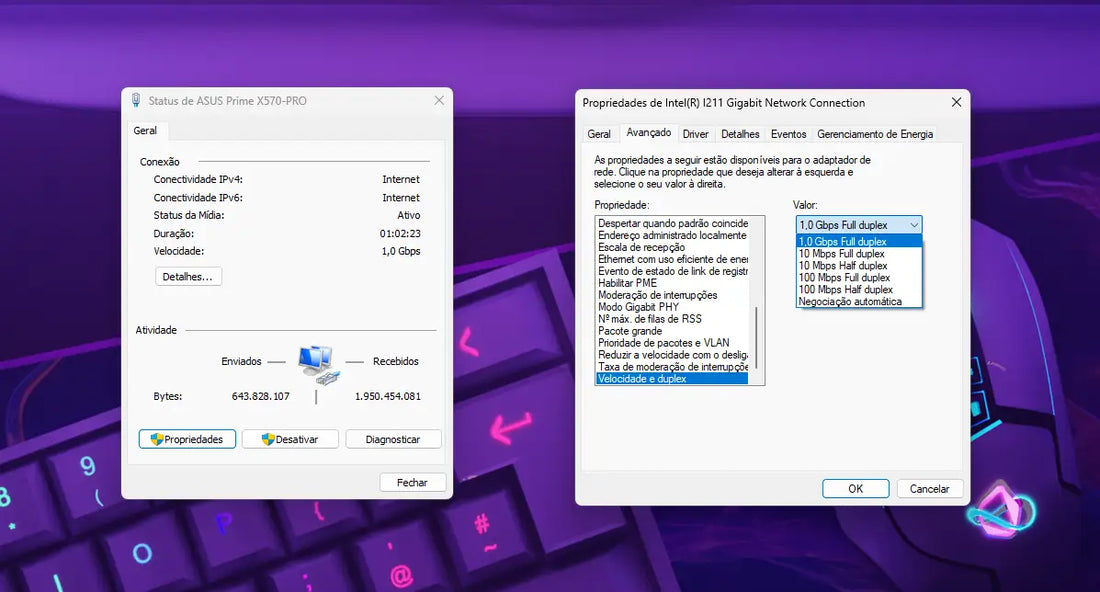Click the shield icon on Propriedades button
The image size is (1100, 592).
click(156, 438)
